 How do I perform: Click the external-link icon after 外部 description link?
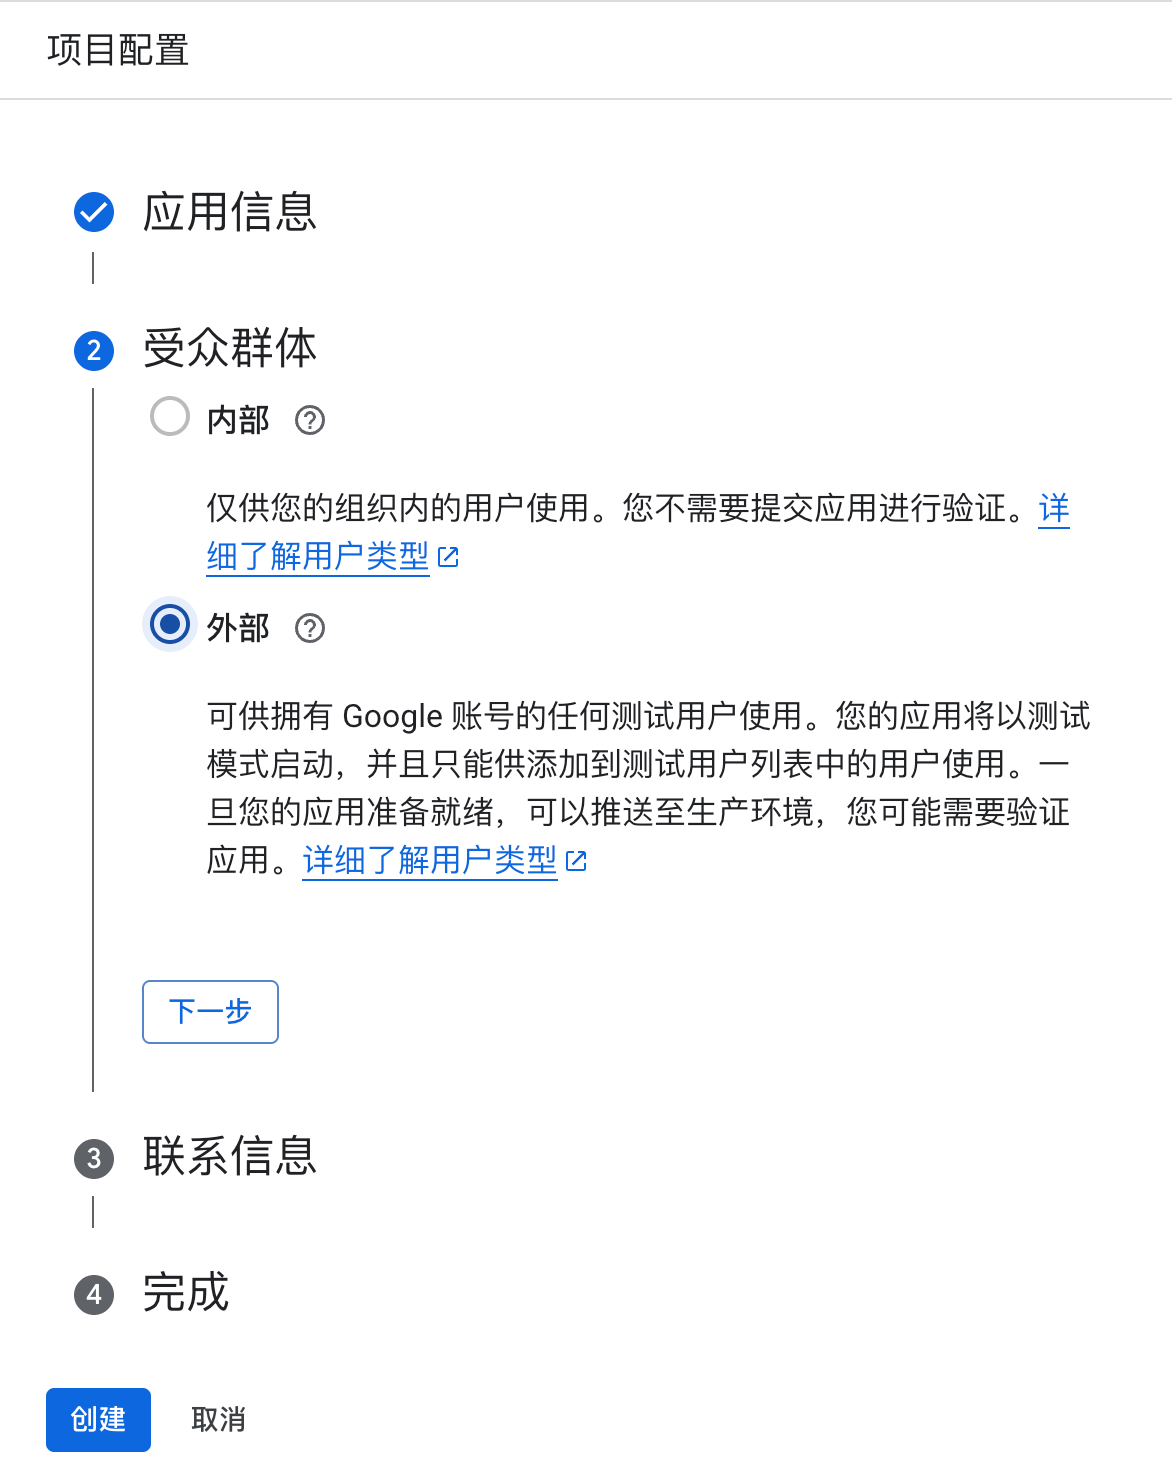pyautogui.click(x=576, y=861)
